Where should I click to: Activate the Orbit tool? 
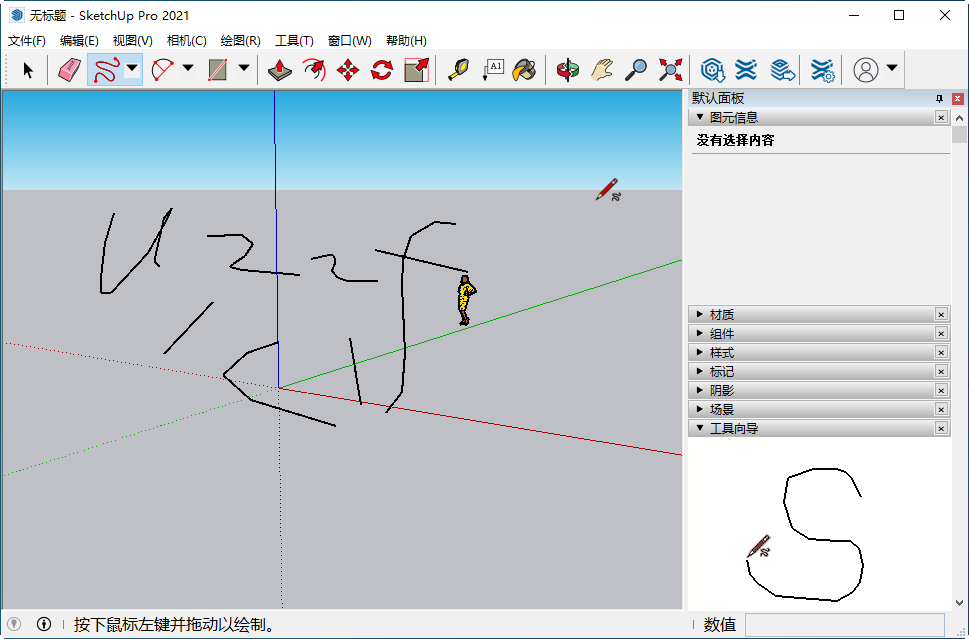click(568, 69)
